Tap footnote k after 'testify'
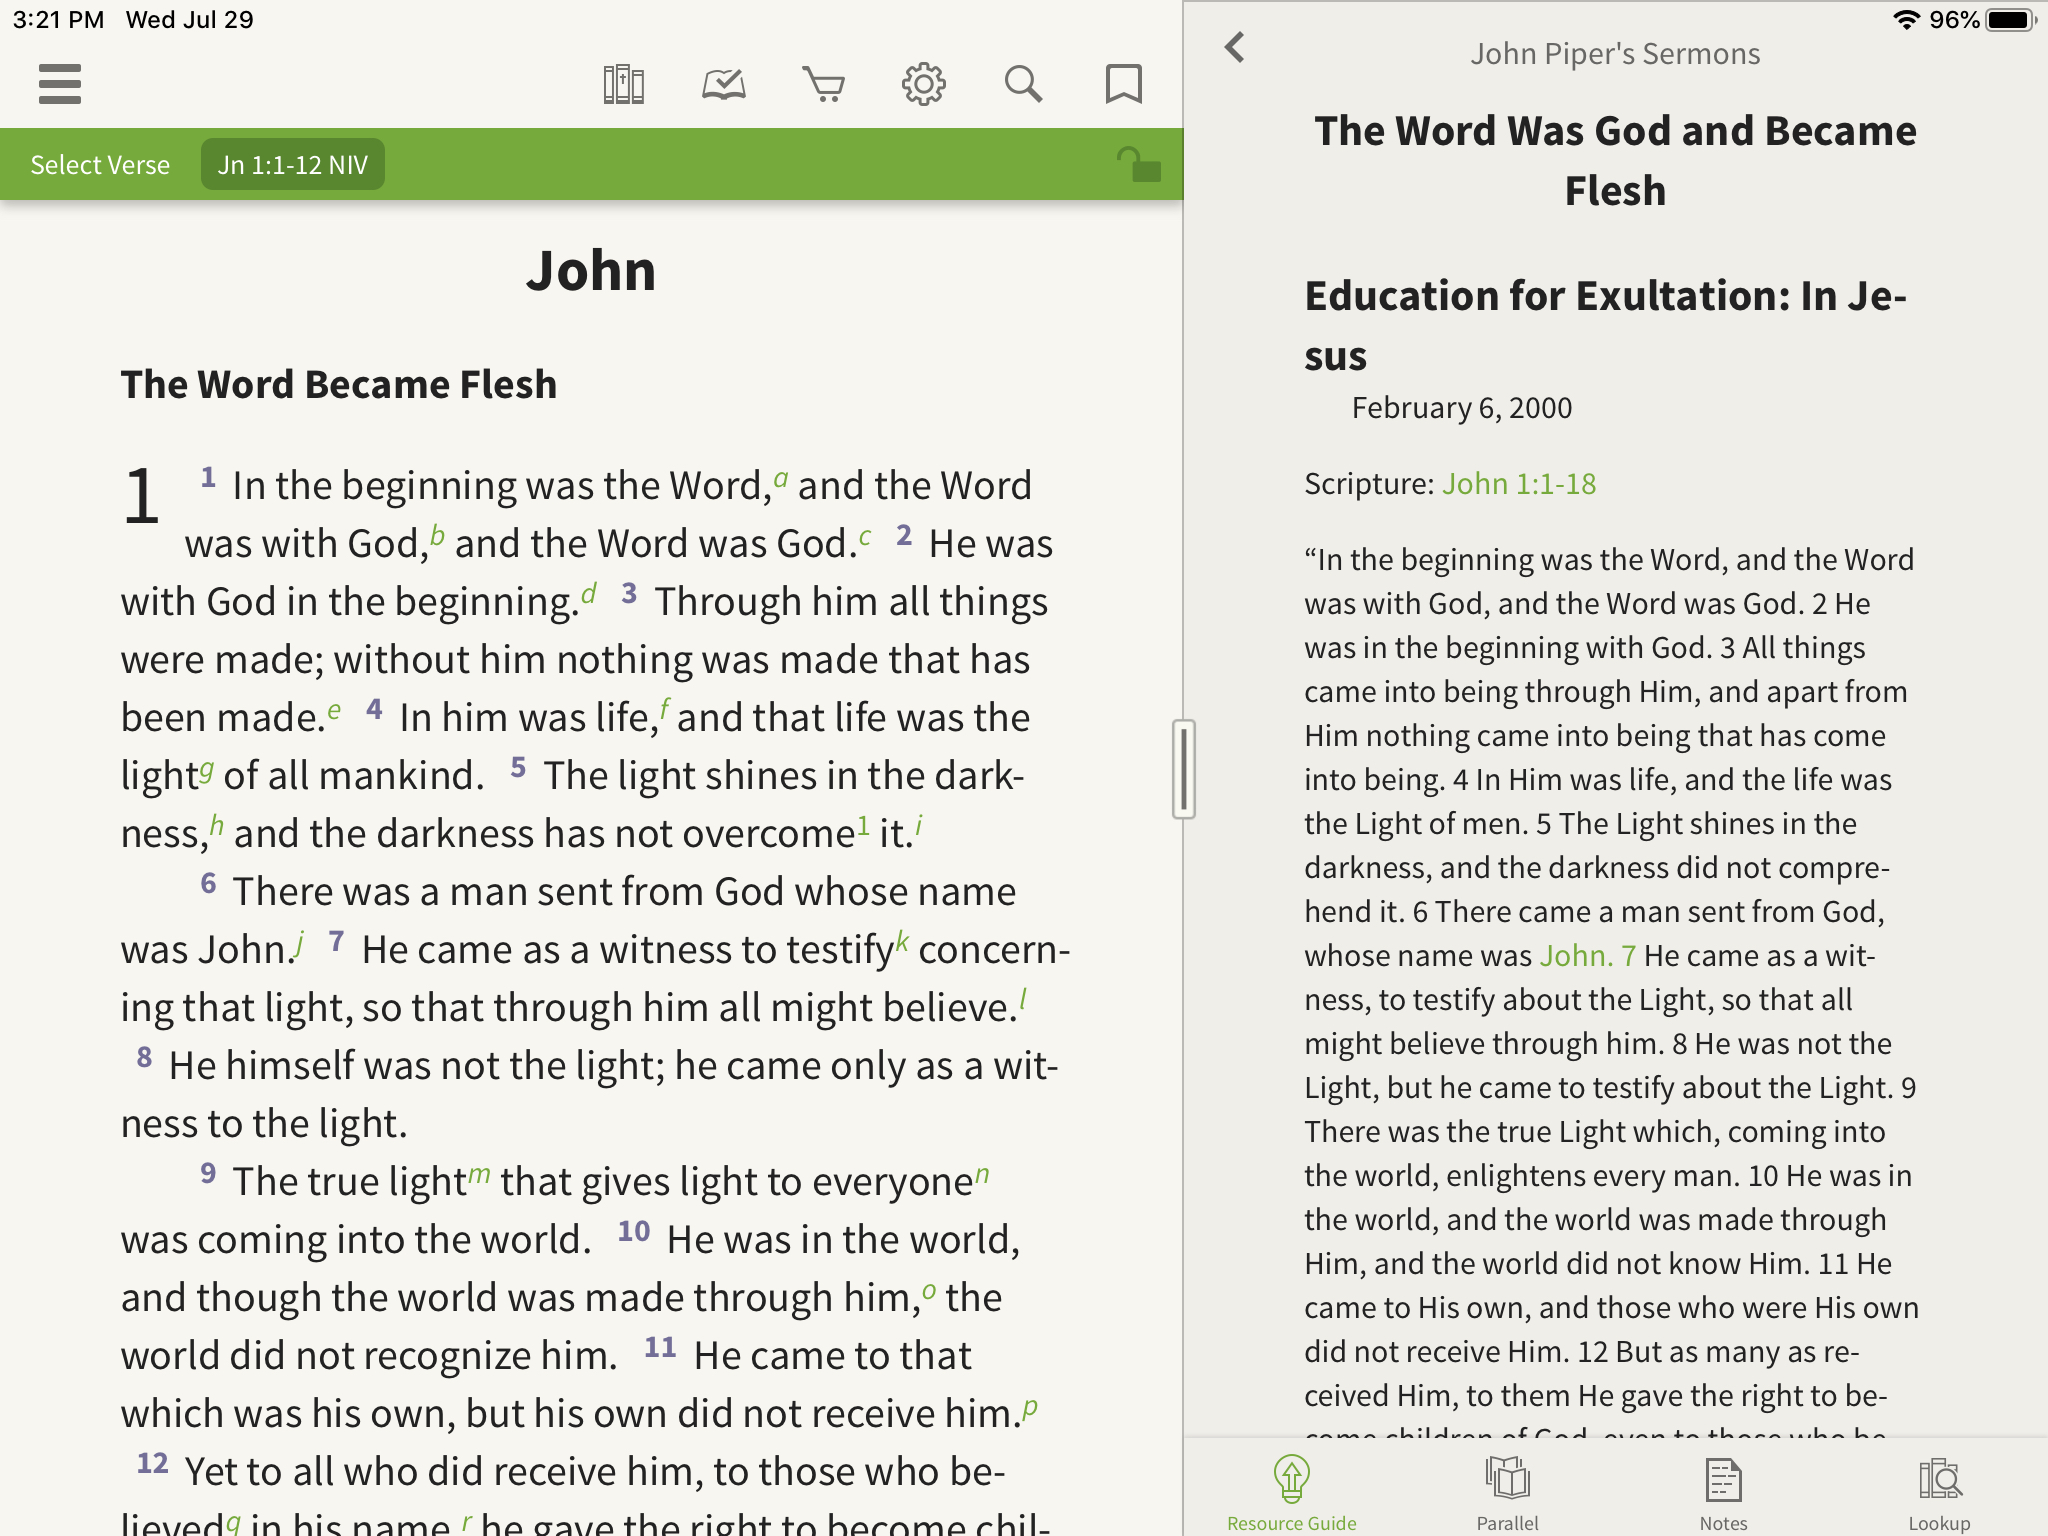 (x=903, y=941)
